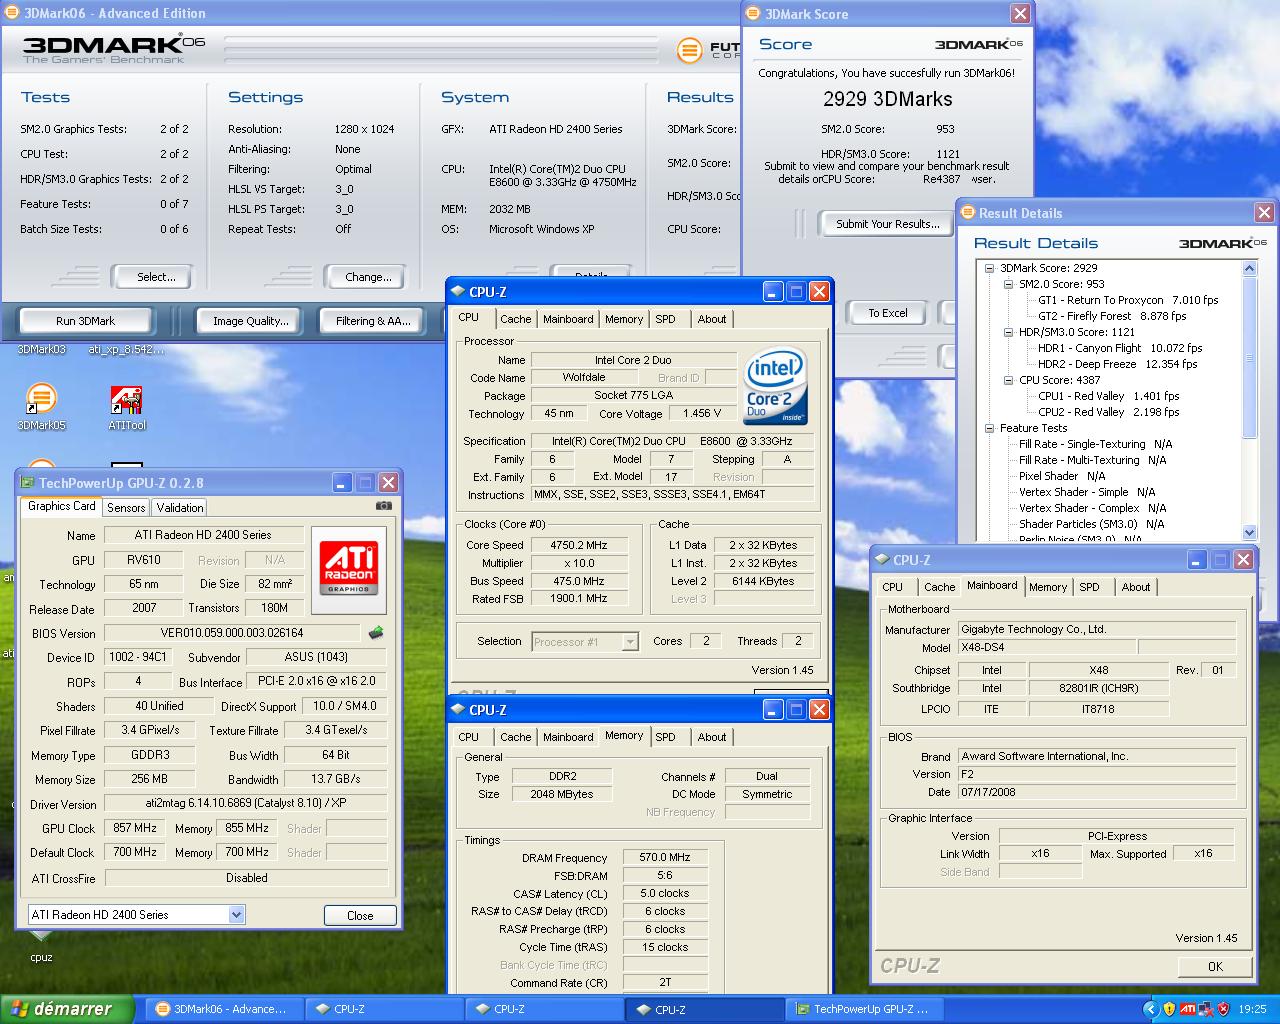Collapse the HDR/SM3.0 Score: 1121 node
This screenshot has height=1024, width=1280.
click(x=1009, y=332)
